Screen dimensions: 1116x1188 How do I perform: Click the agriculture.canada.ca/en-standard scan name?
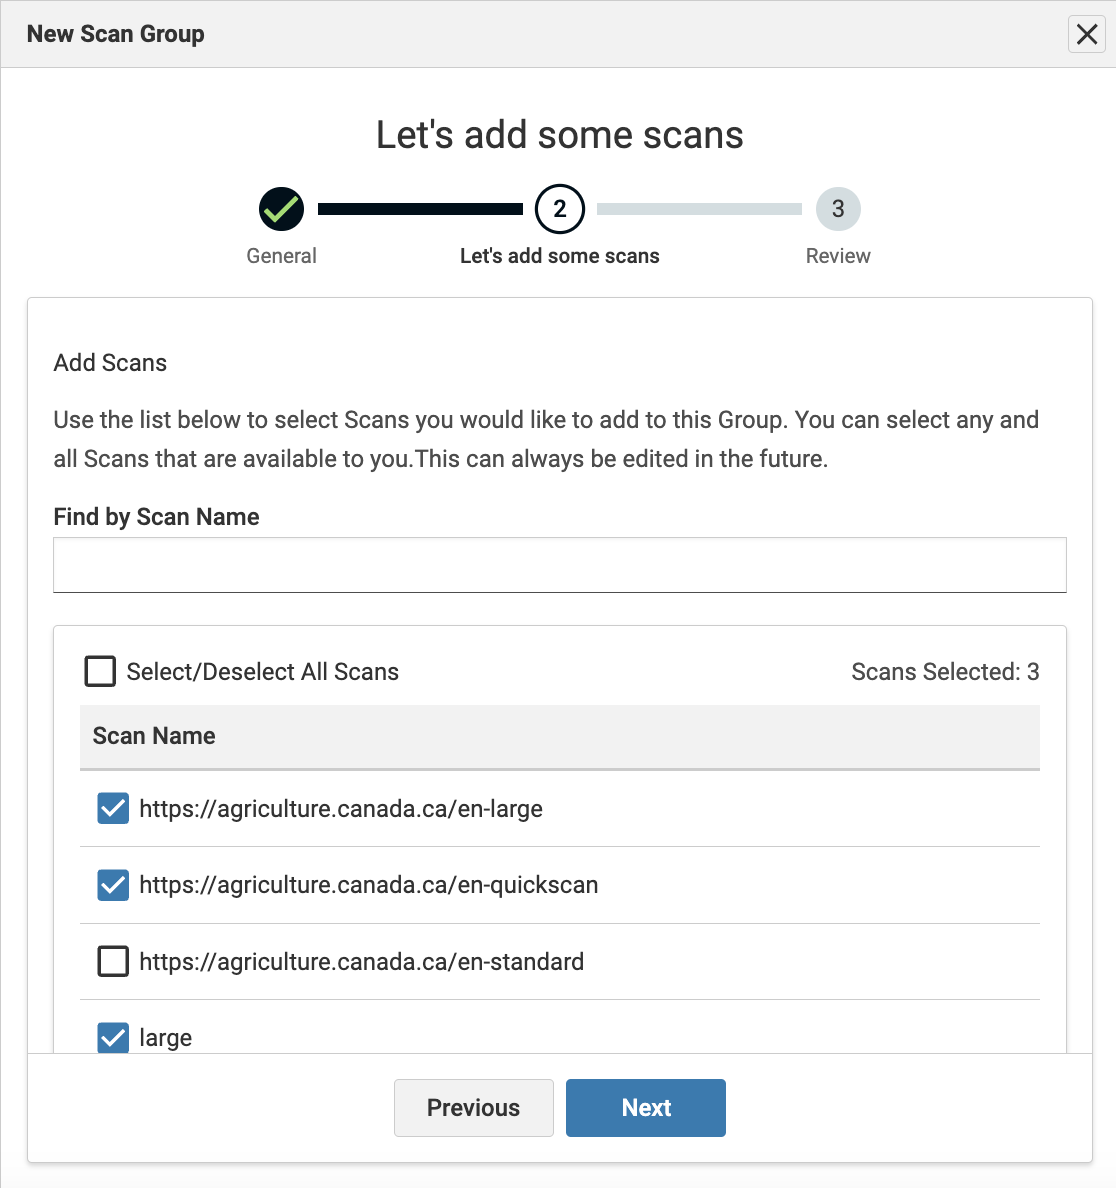pos(361,962)
